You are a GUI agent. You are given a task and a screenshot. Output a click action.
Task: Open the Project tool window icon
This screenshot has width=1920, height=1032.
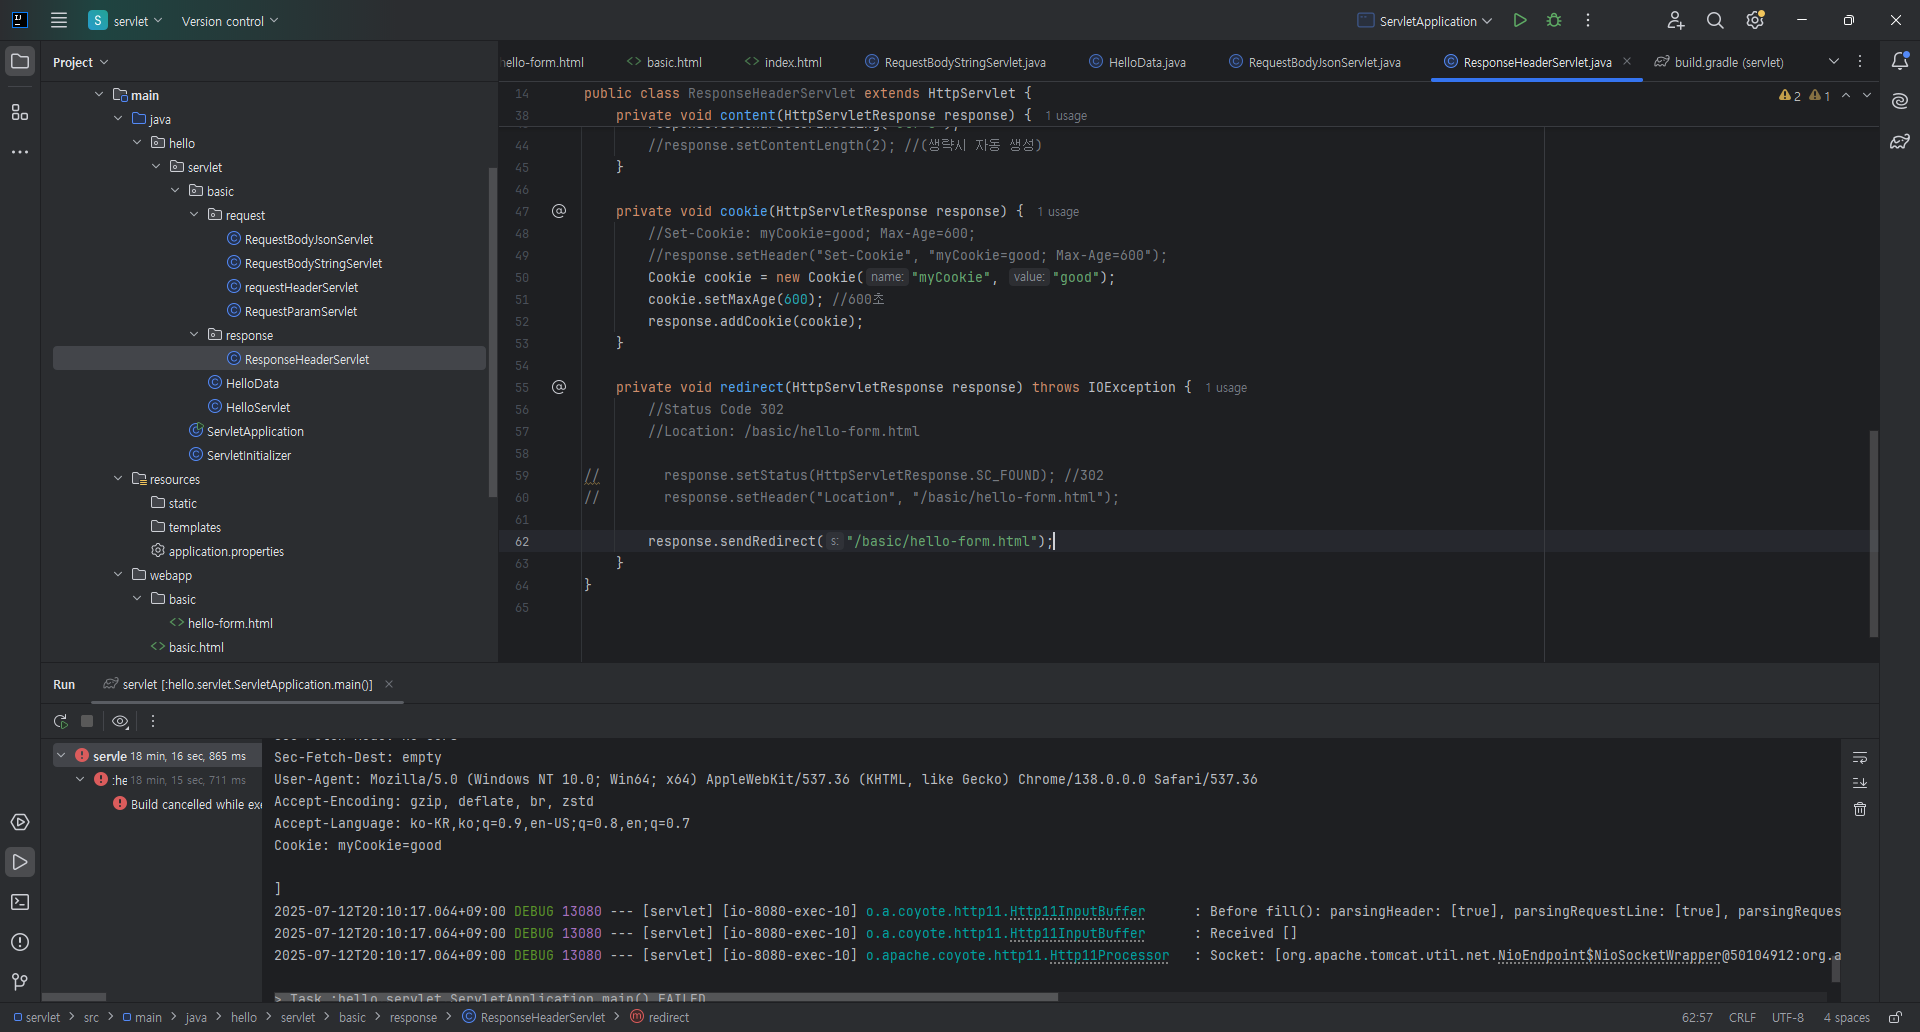(20, 62)
